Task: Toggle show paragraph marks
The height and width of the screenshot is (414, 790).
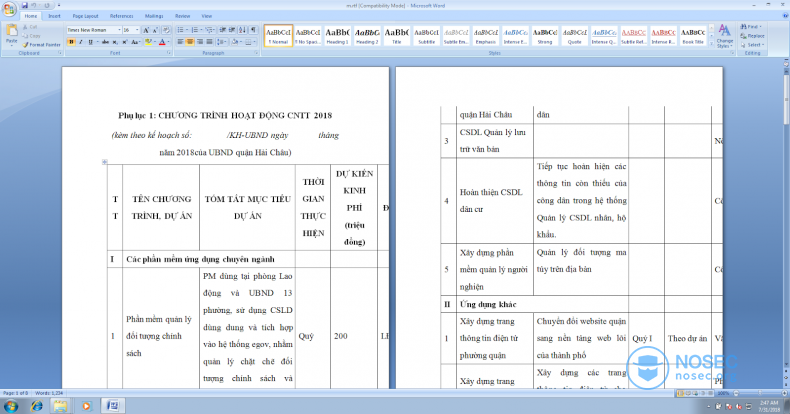Action: pos(253,30)
